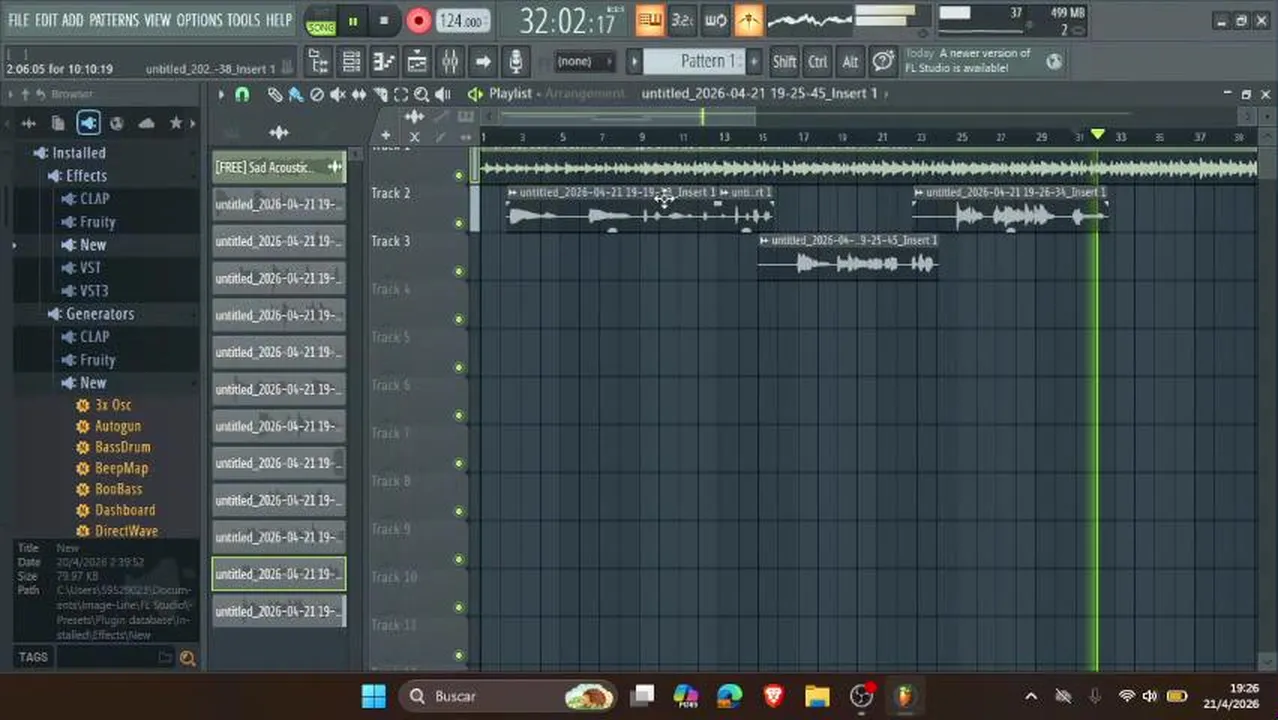The height and width of the screenshot is (720, 1278).
Task: Mute Track 2 with its green dot
Action: 459,223
